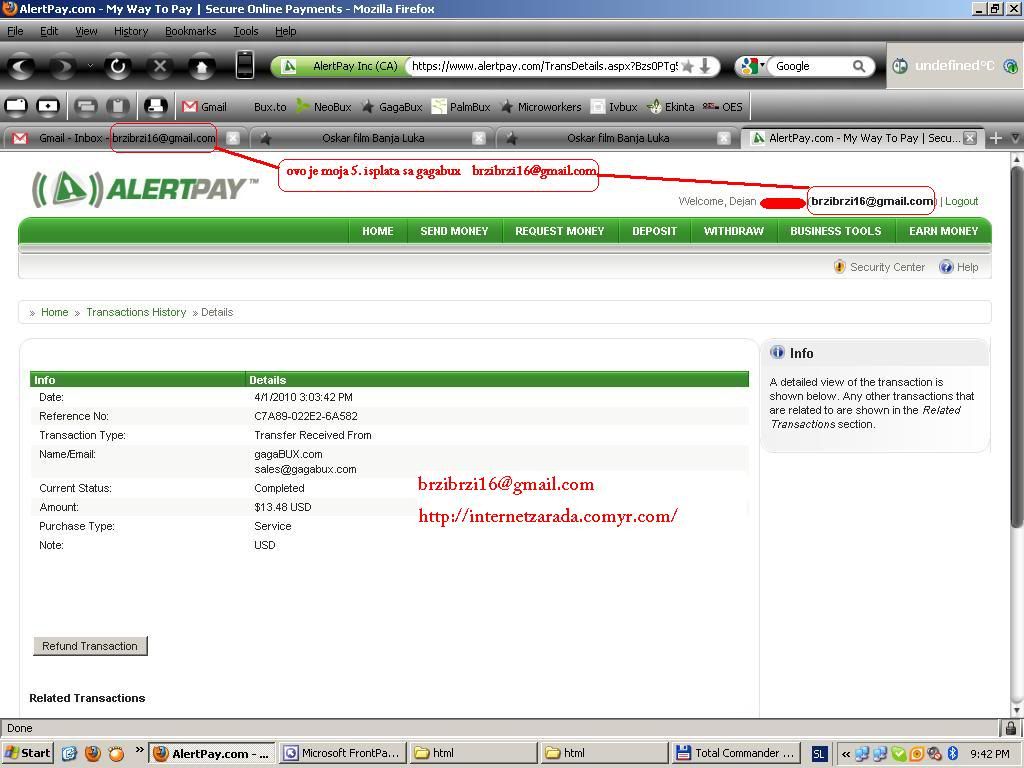Viewport: 1024px width, 768px height.
Task: Click the AlertPay site identity icon
Action: click(289, 66)
